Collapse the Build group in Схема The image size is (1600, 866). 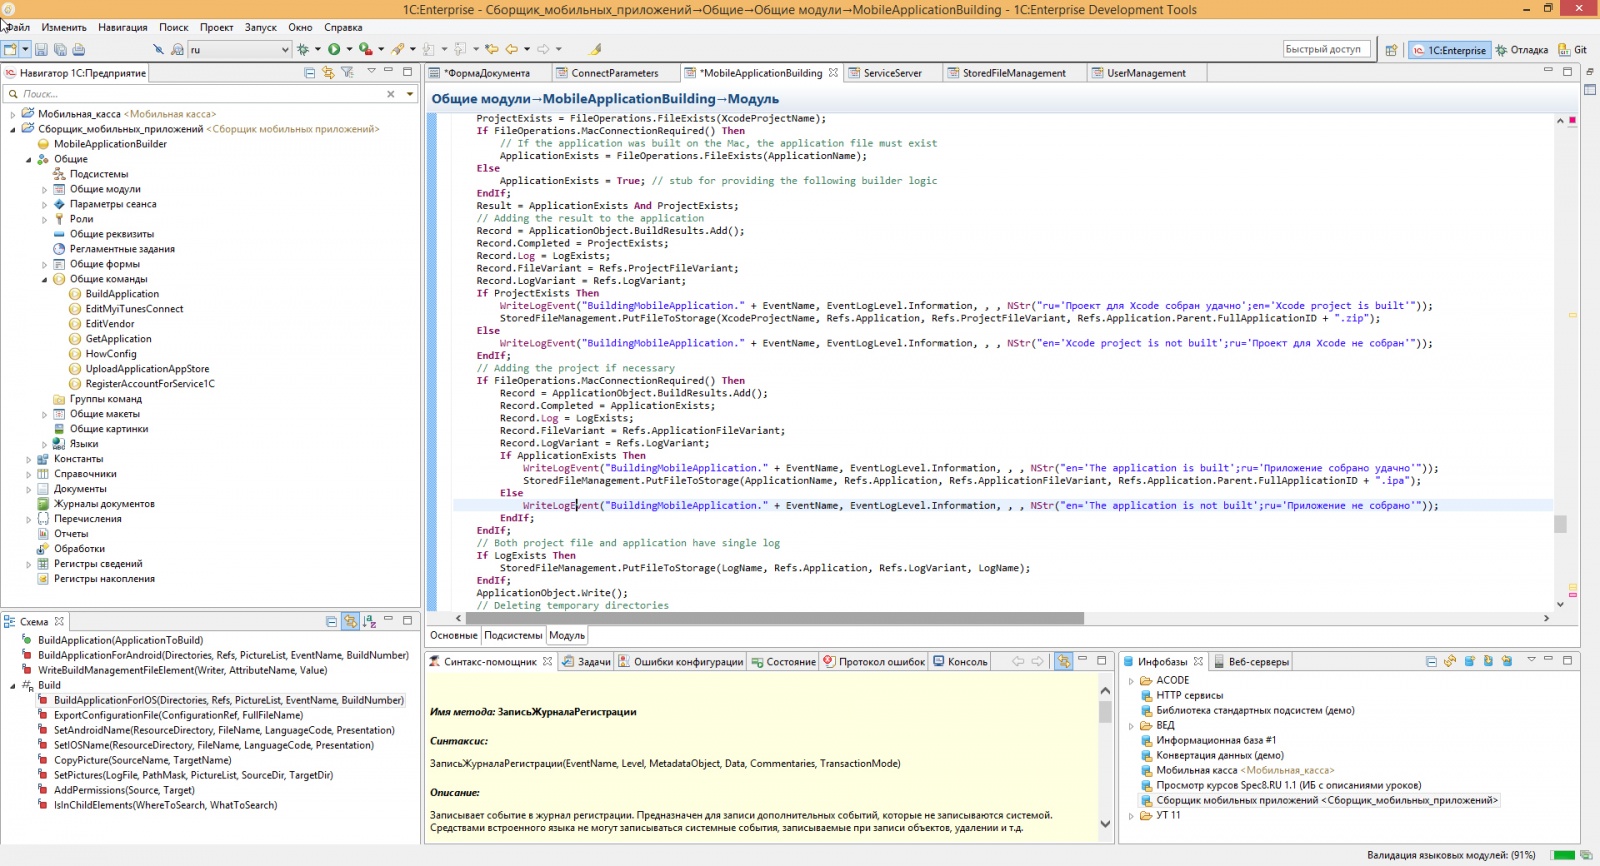[x=13, y=686]
